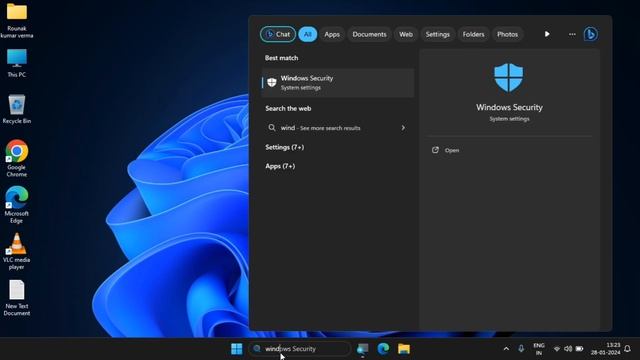Click the Windows Start button
Viewport: 640px width, 360px height.
[x=236, y=349]
